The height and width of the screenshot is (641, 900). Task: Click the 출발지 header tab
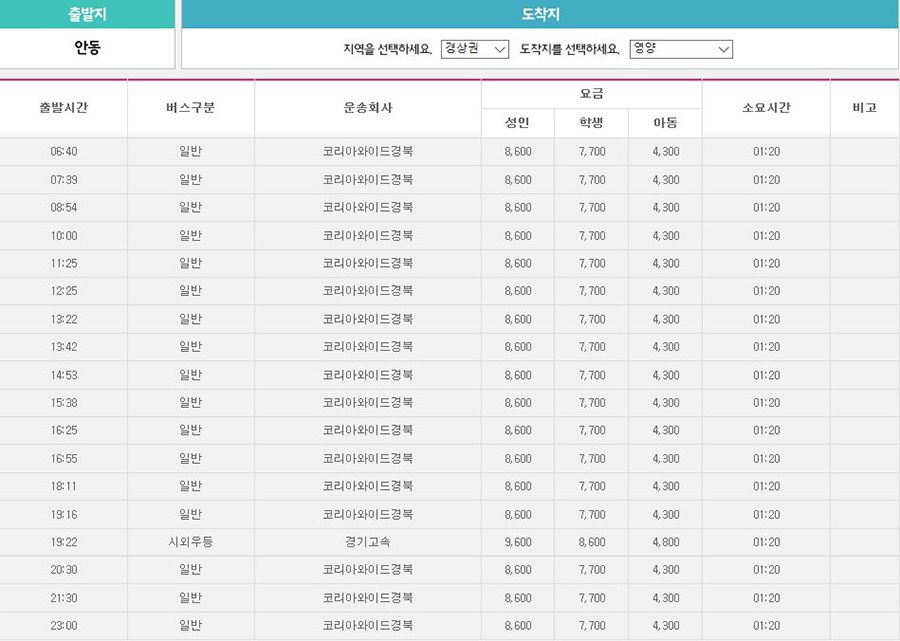[x=87, y=14]
